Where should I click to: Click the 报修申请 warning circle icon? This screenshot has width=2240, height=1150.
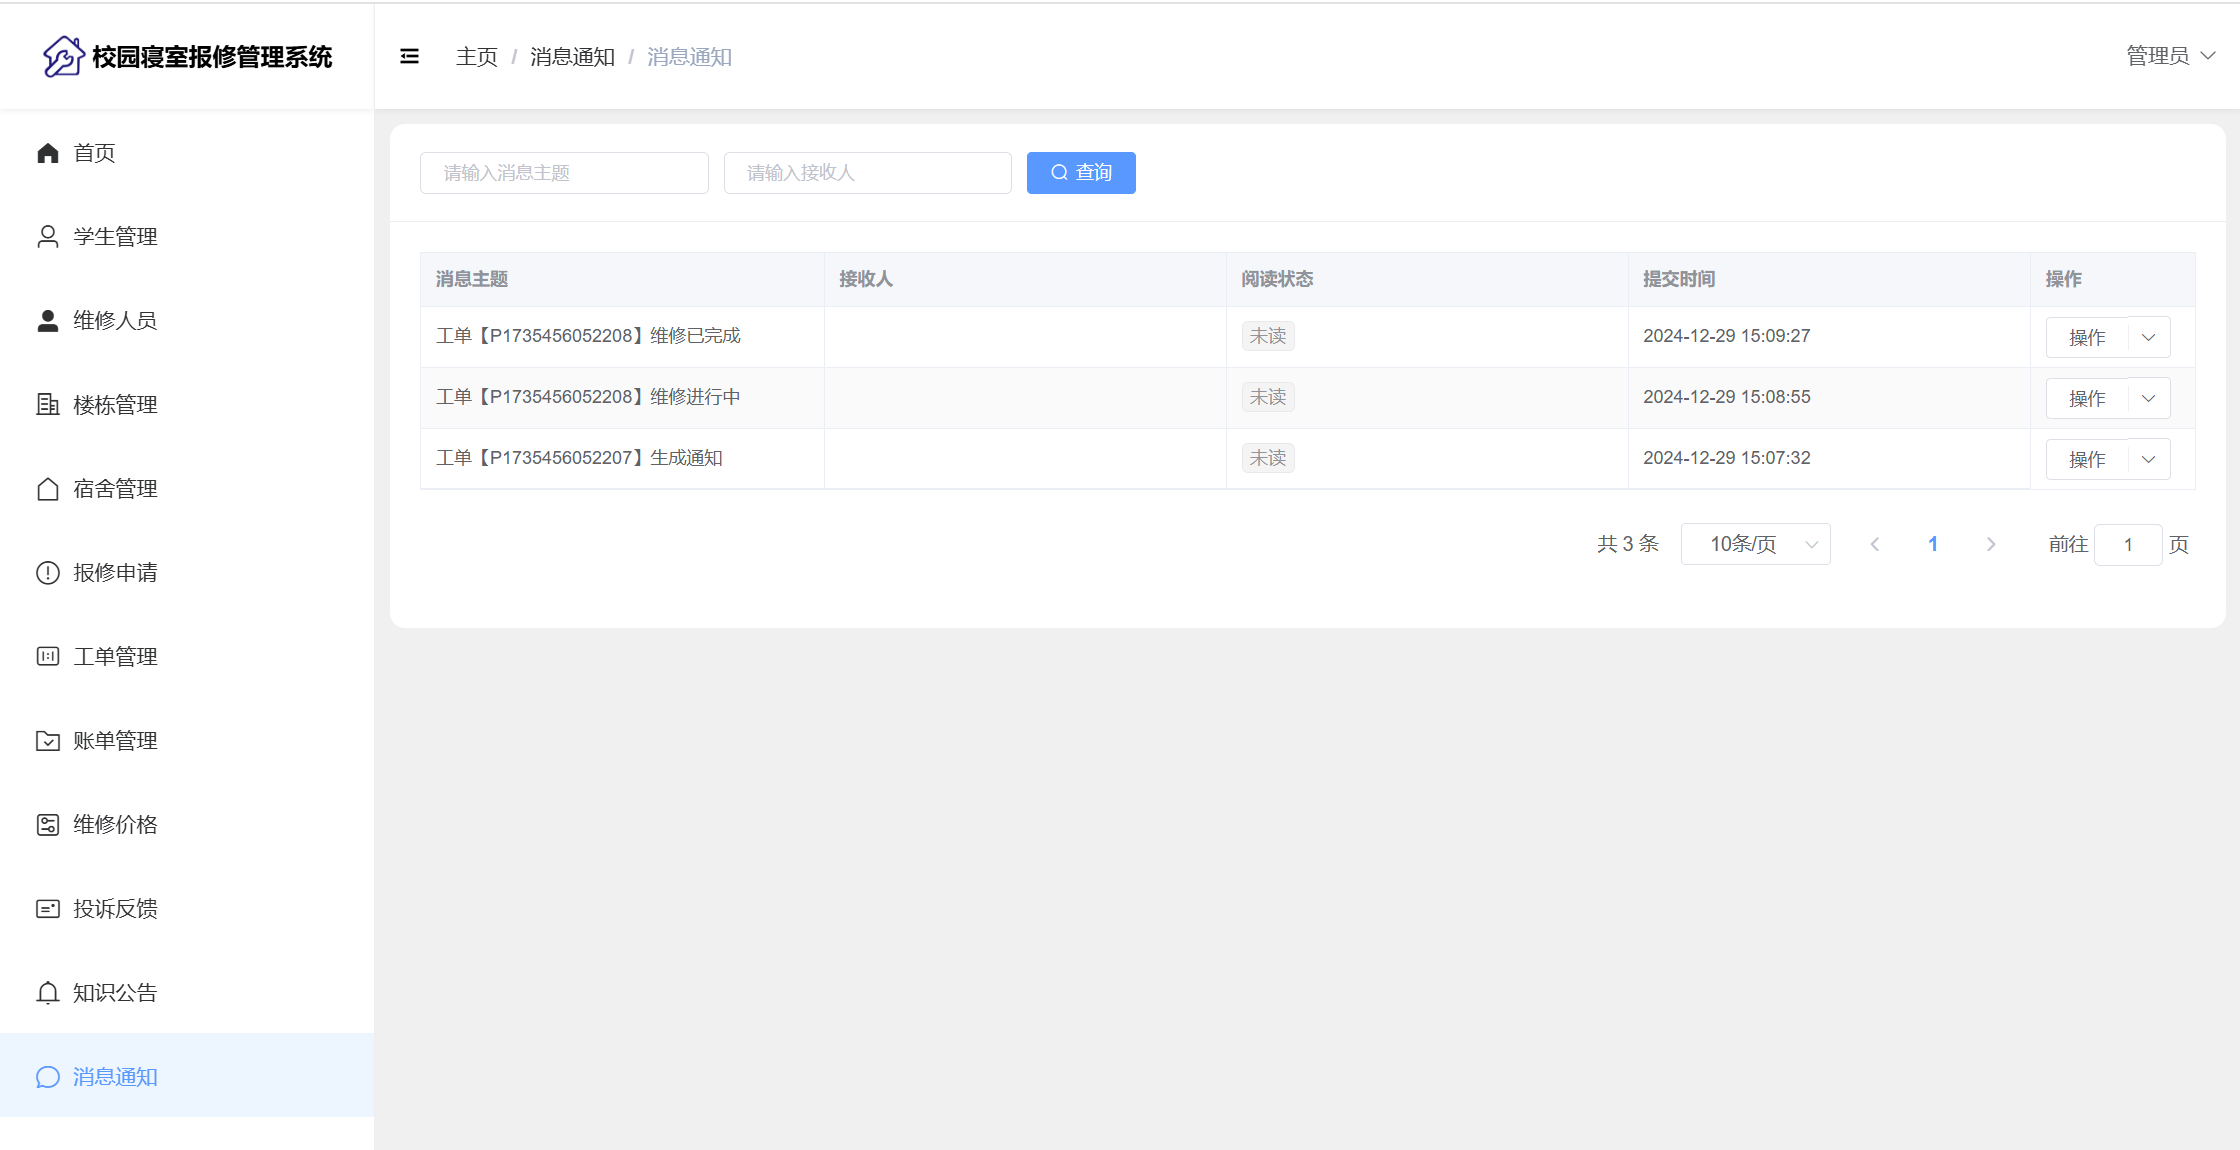pos(48,573)
